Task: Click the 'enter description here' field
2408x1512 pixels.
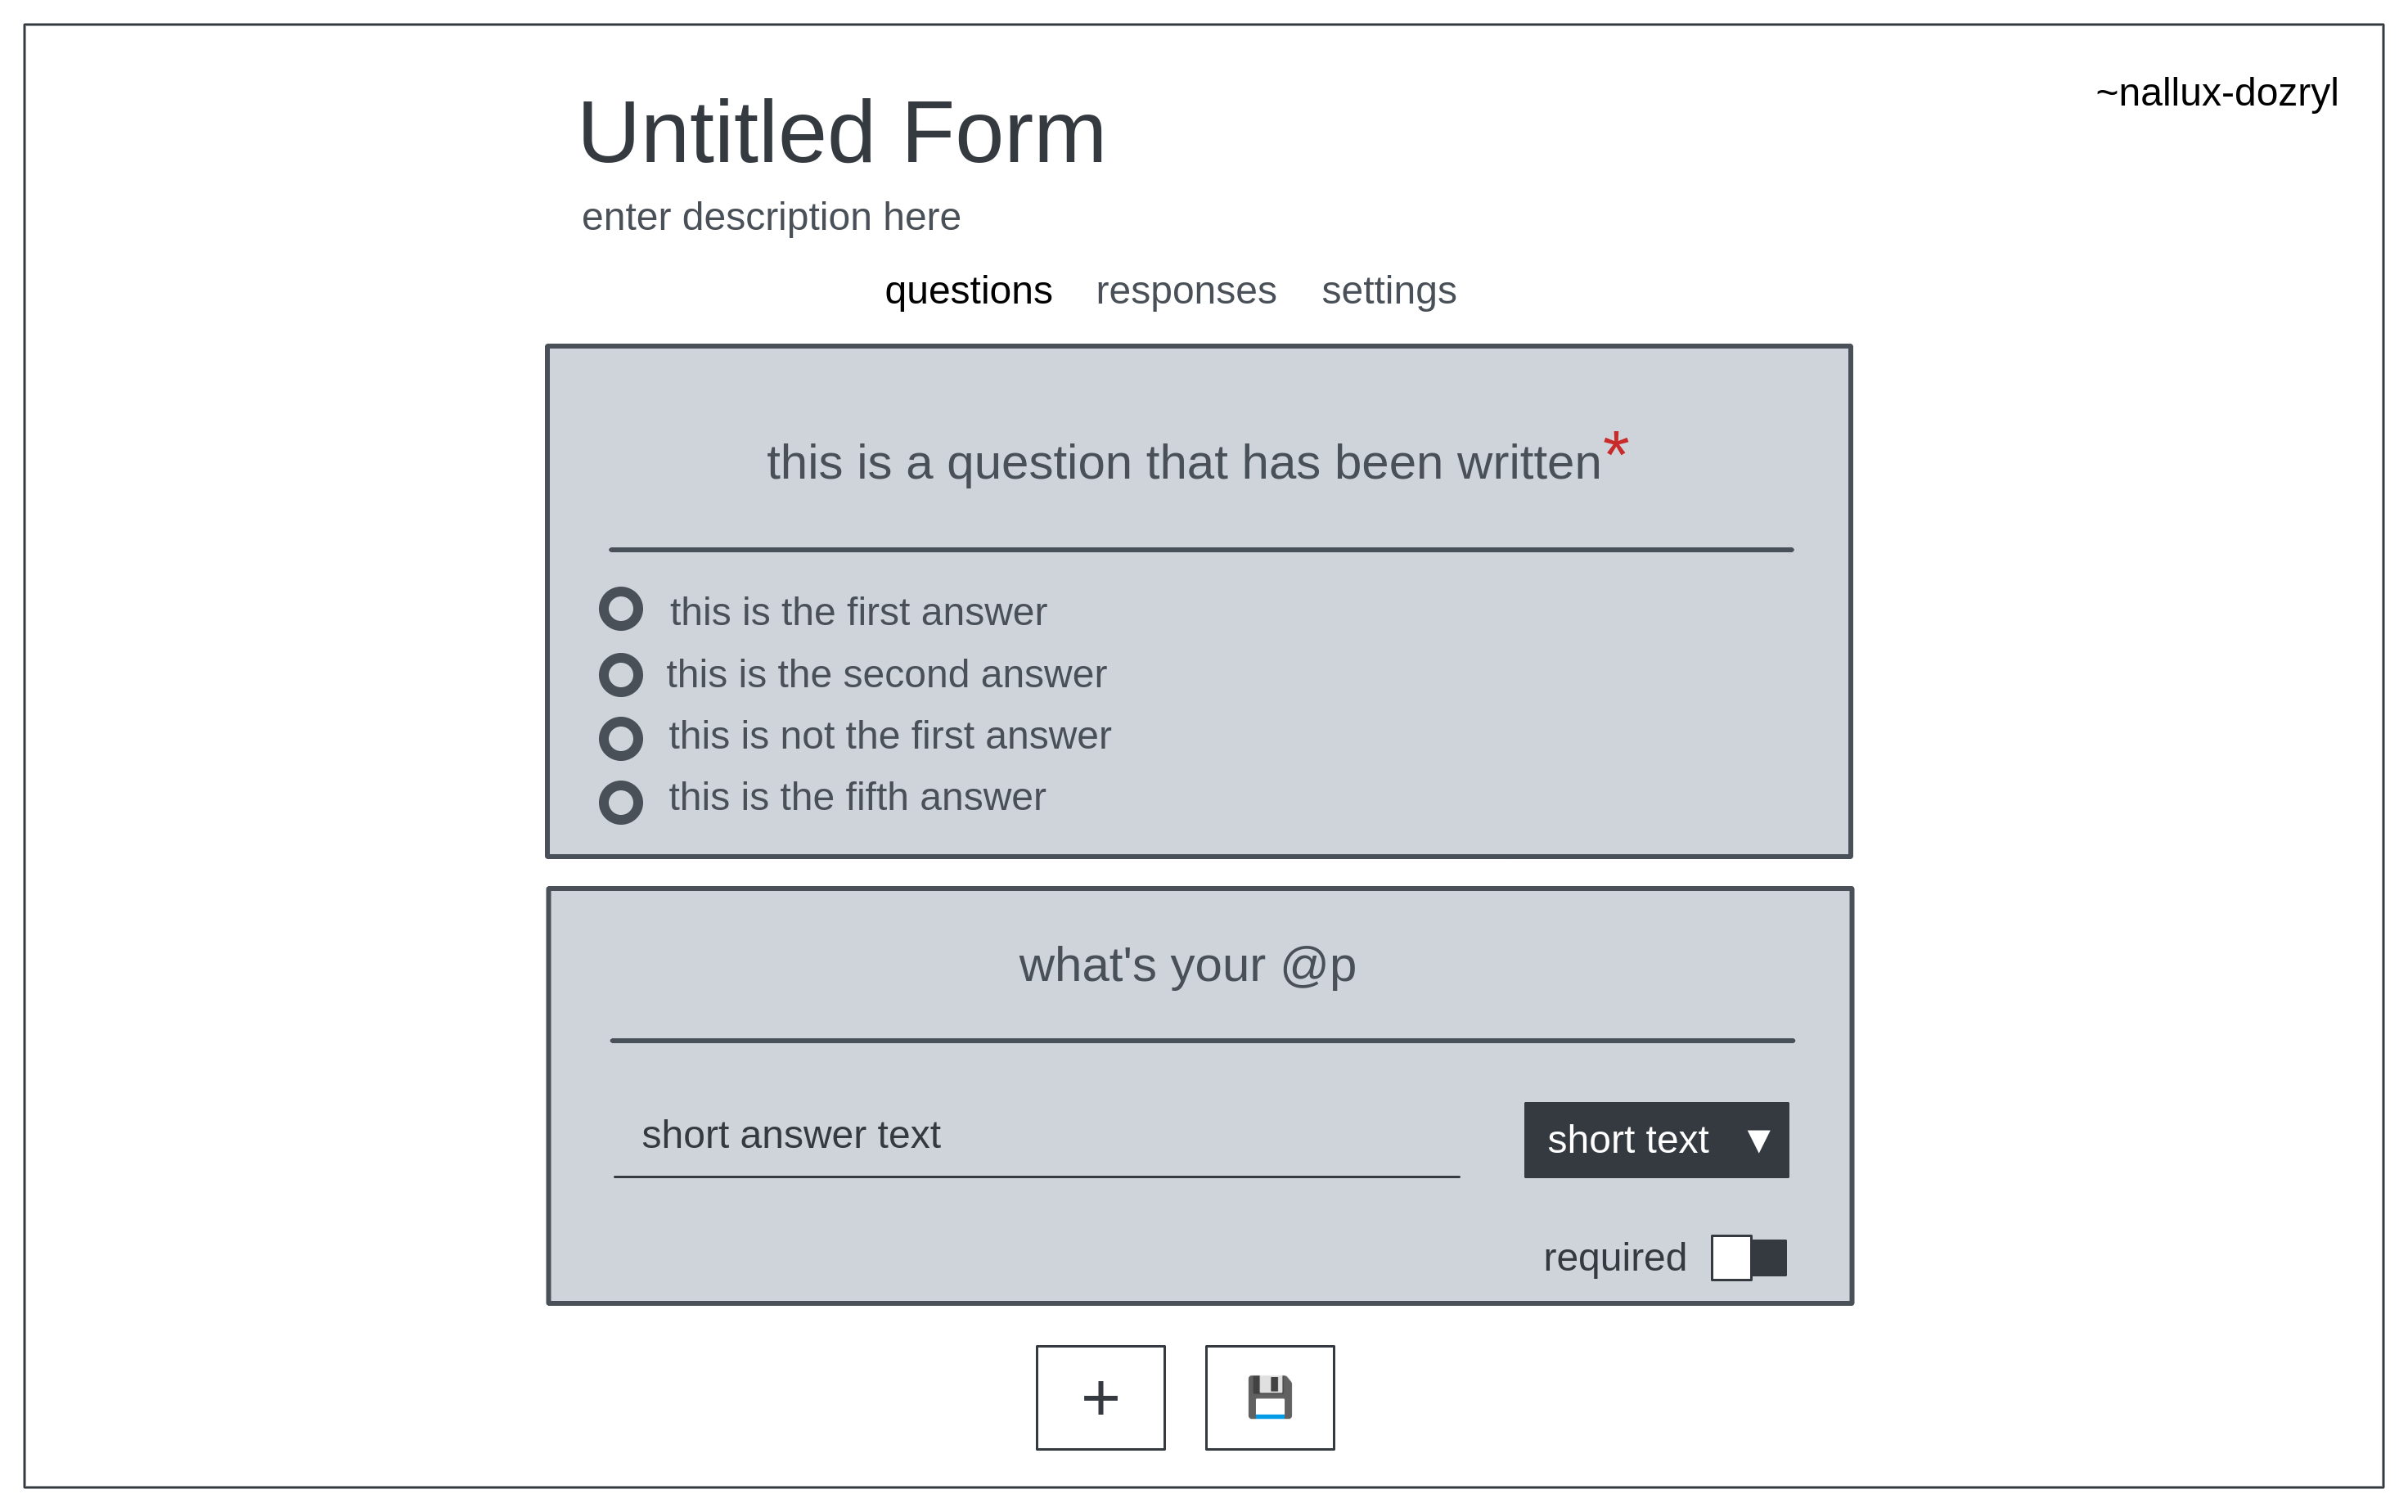Action: click(771, 217)
